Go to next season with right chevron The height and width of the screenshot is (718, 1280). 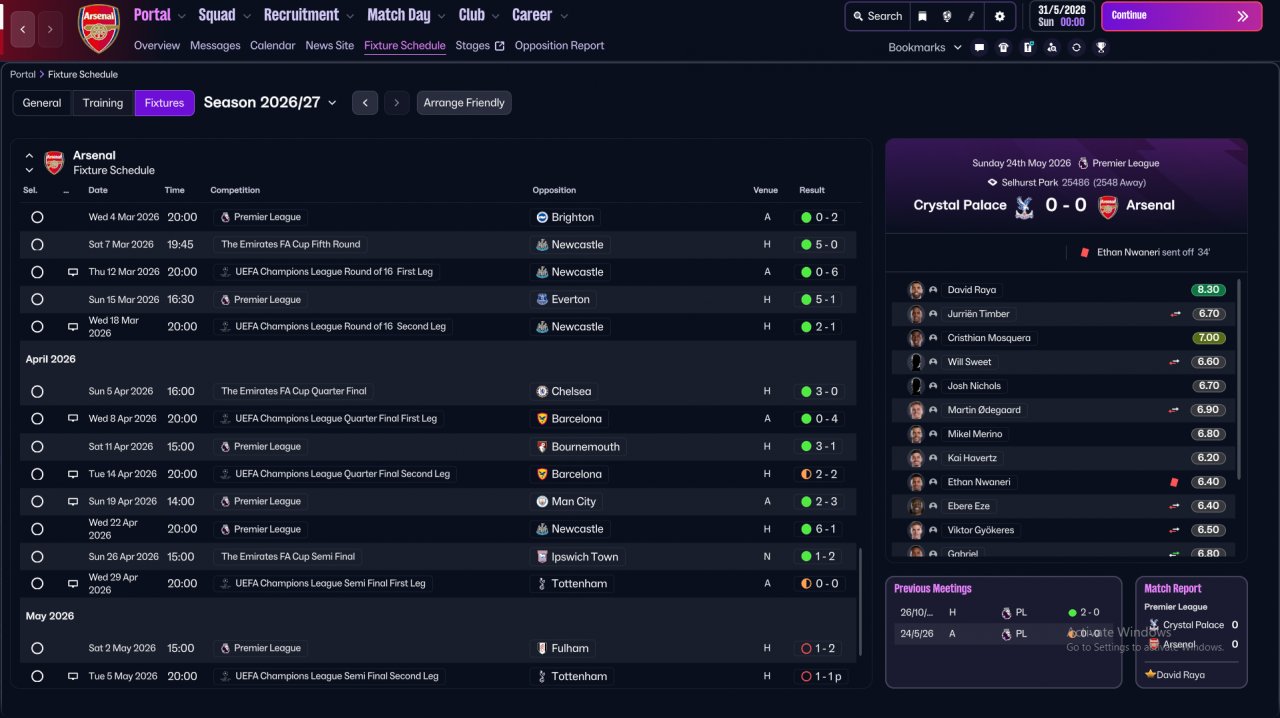tap(397, 103)
